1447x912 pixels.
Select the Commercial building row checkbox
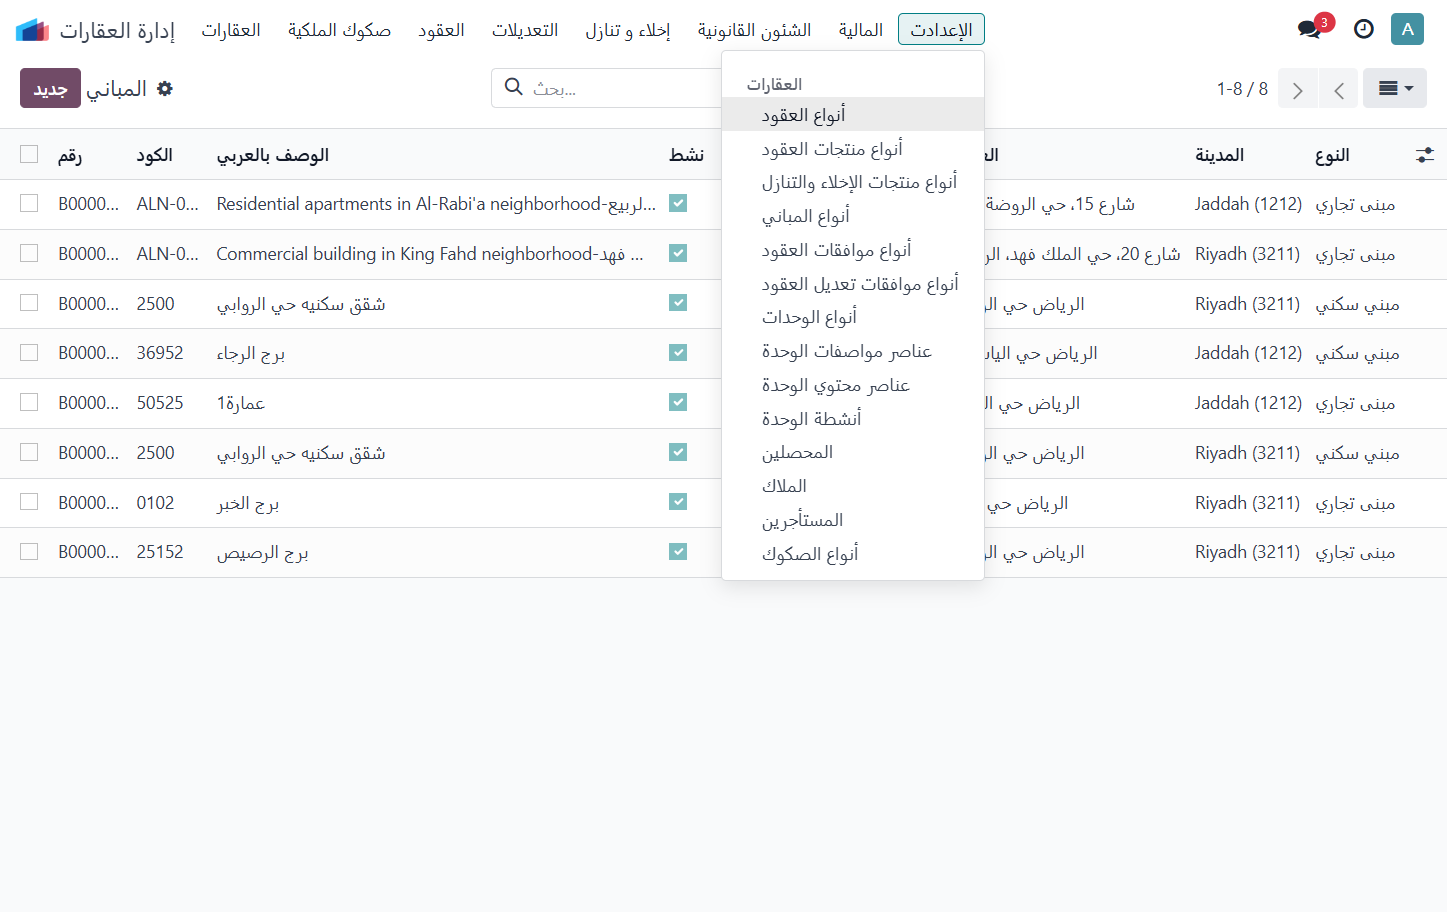pyautogui.click(x=29, y=253)
